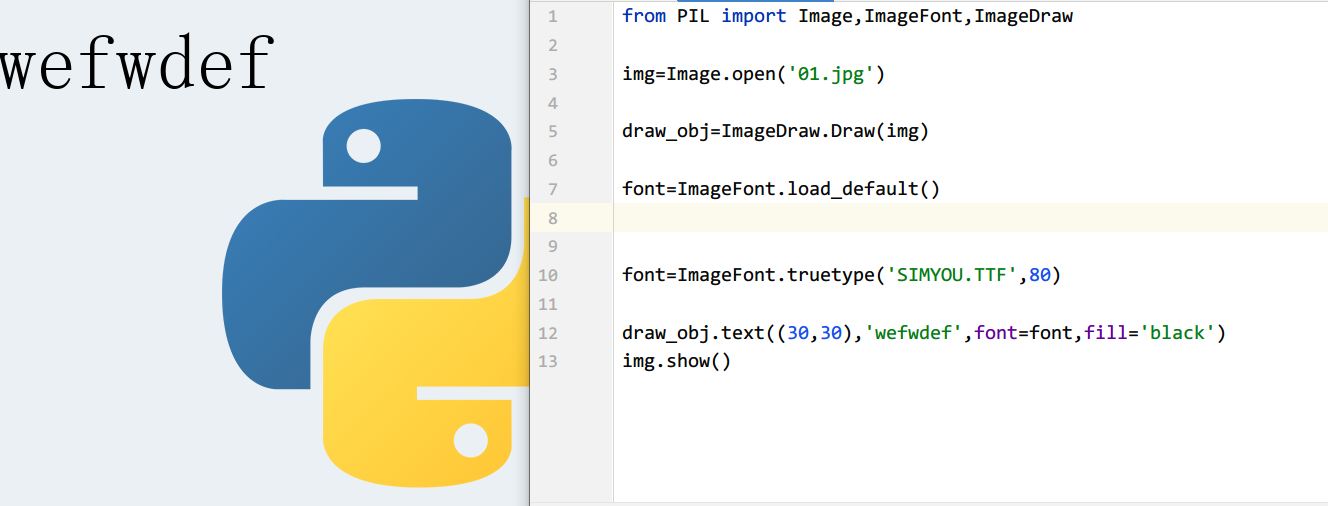Click the draw_obj=ImageDraw.Draw(img) line
The image size is (1328, 506).
tap(775, 131)
